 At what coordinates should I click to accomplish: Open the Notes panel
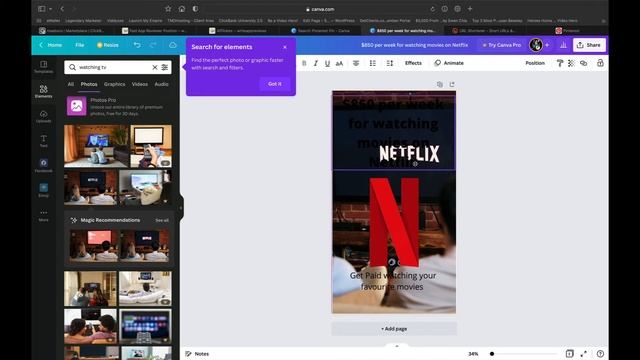pyautogui.click(x=198, y=354)
